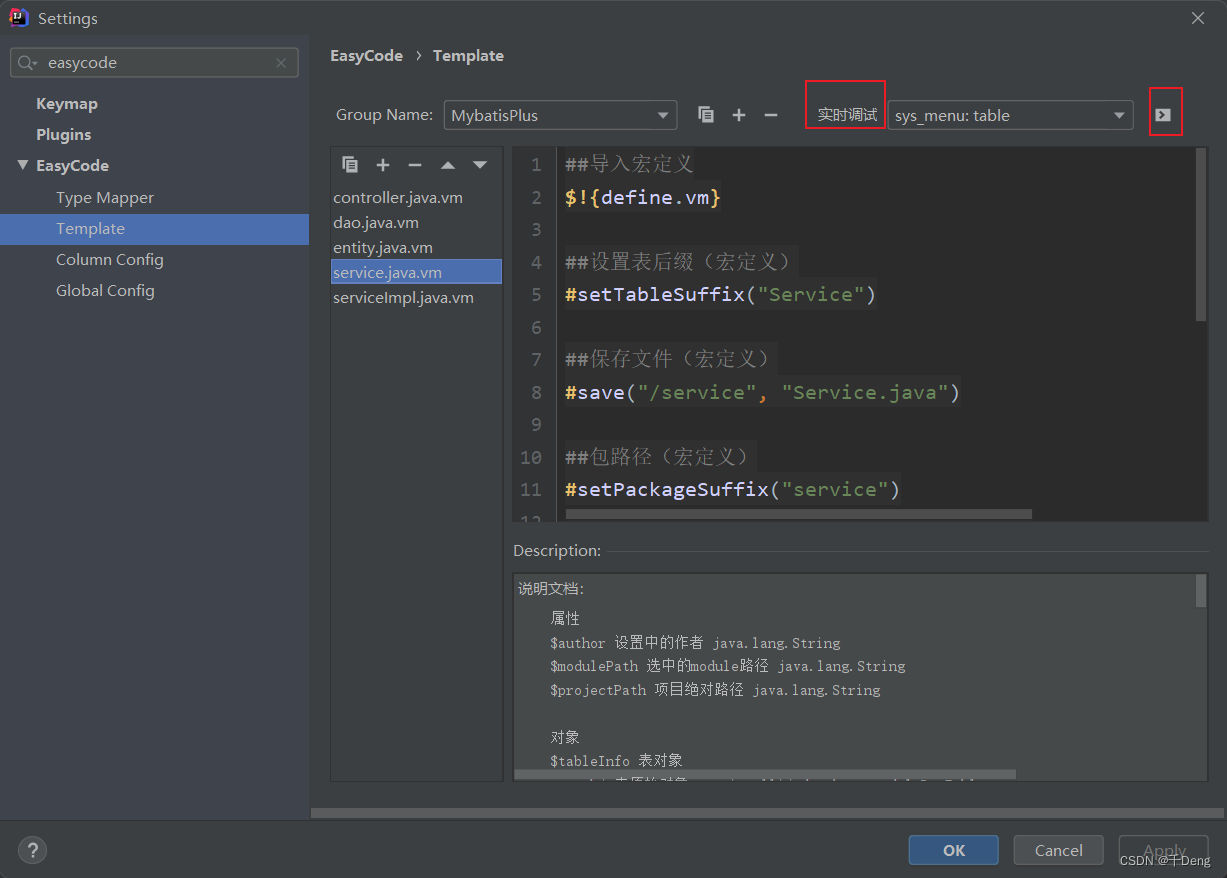Close the Settings dialog window
Image resolution: width=1227 pixels, height=878 pixels.
pos(1198,18)
